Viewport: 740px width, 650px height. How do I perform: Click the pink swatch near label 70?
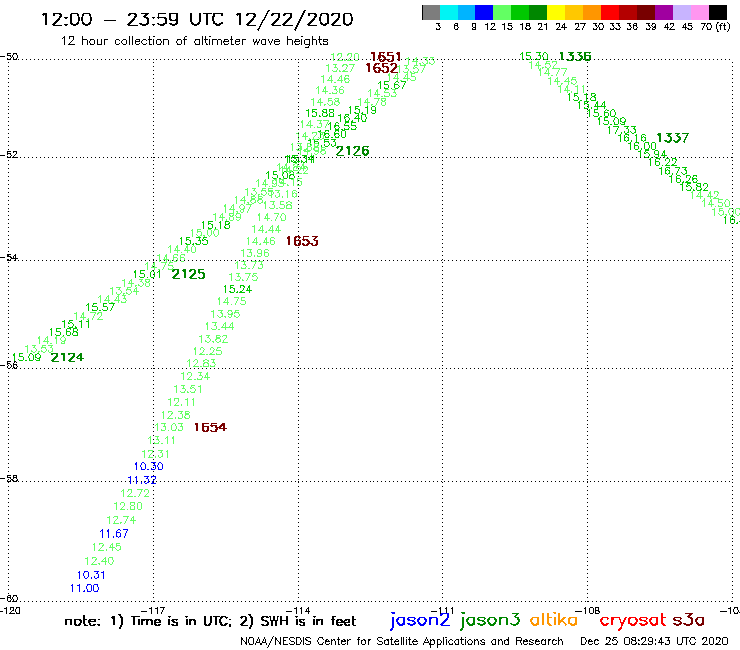click(700, 12)
